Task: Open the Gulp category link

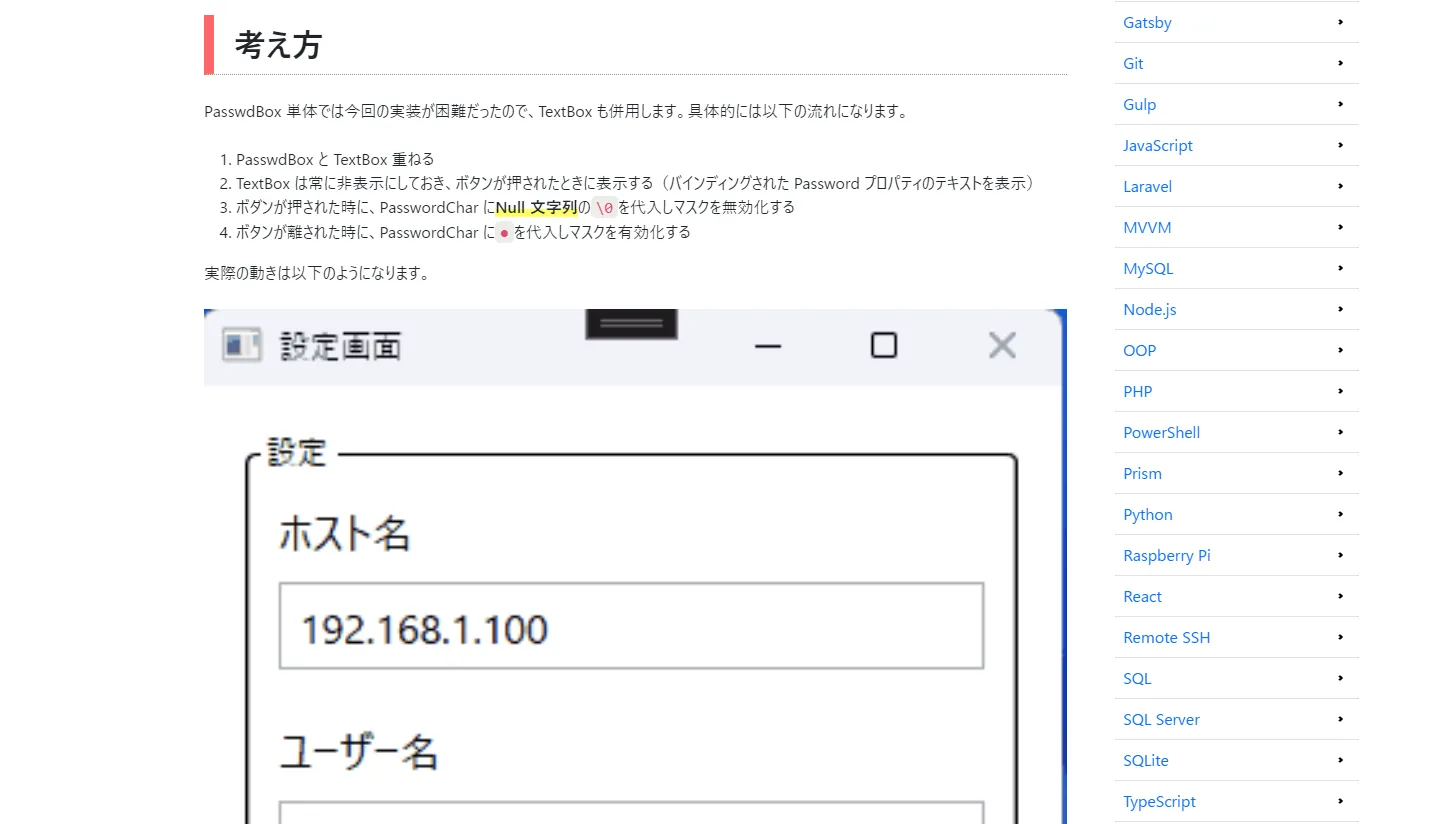Action: pyautogui.click(x=1139, y=104)
